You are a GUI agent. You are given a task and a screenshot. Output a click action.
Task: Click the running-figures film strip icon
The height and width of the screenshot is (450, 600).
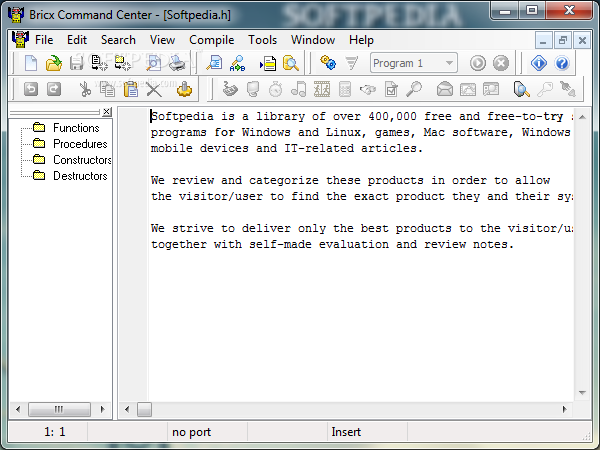tap(322, 89)
